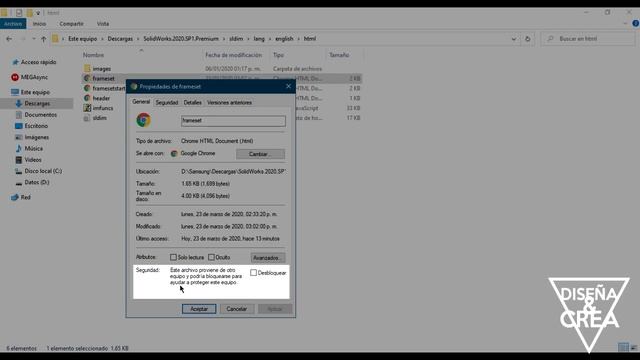
Task: Switch to large icons view in status bar
Action: coord(634,347)
